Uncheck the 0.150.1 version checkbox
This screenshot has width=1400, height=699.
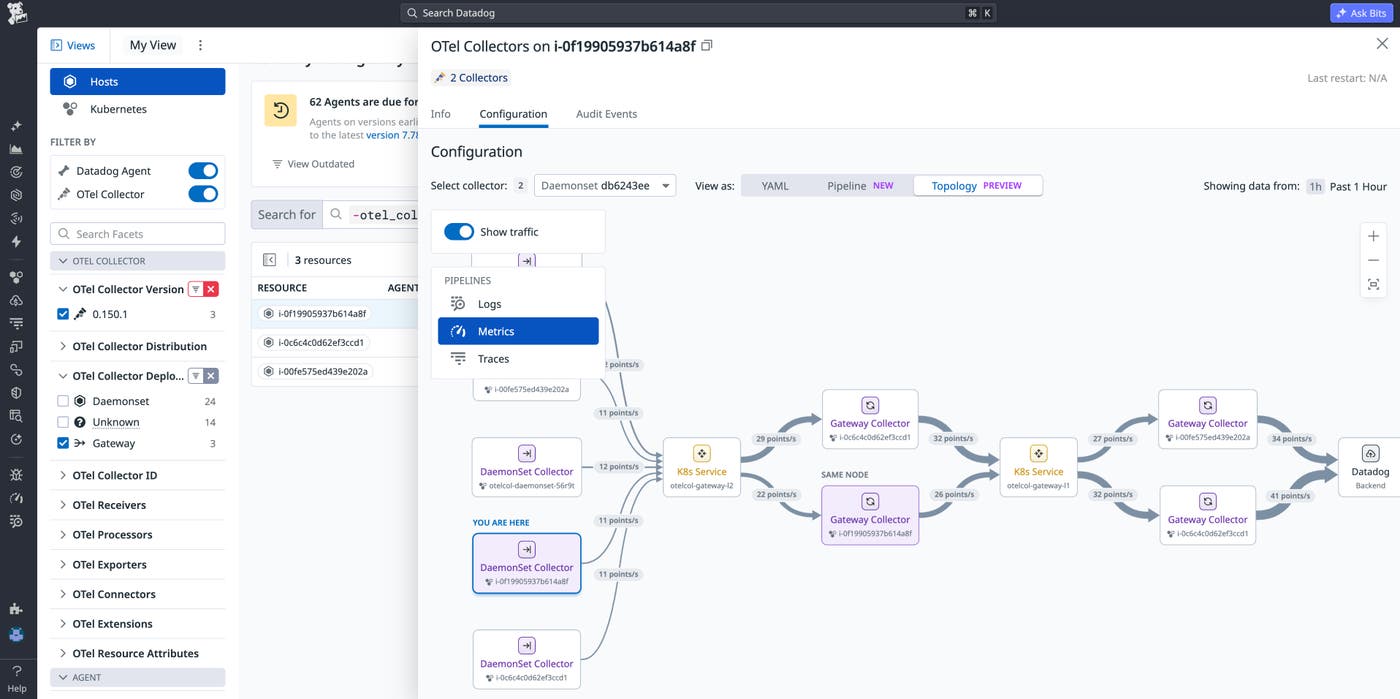63,314
